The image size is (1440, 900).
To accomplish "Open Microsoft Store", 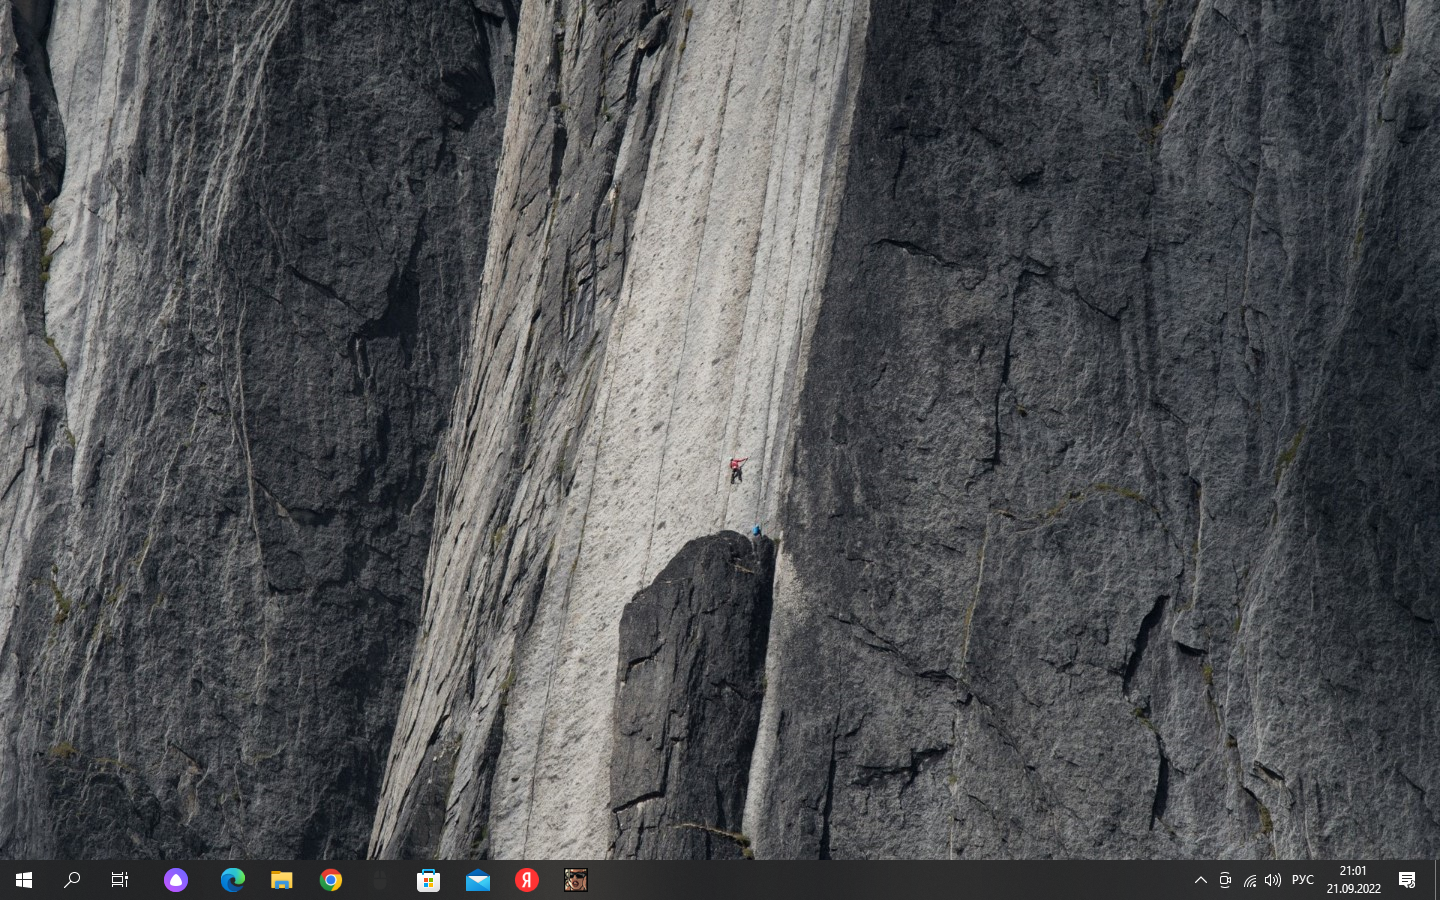I will 429,880.
